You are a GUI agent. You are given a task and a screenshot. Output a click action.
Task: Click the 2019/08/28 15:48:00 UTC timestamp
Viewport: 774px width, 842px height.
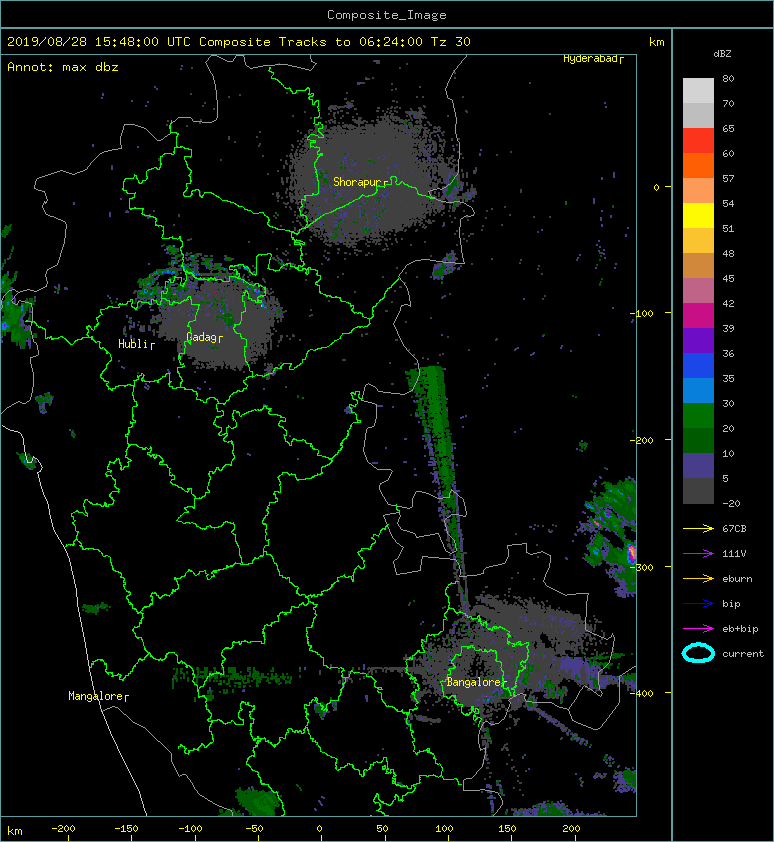(x=99, y=42)
